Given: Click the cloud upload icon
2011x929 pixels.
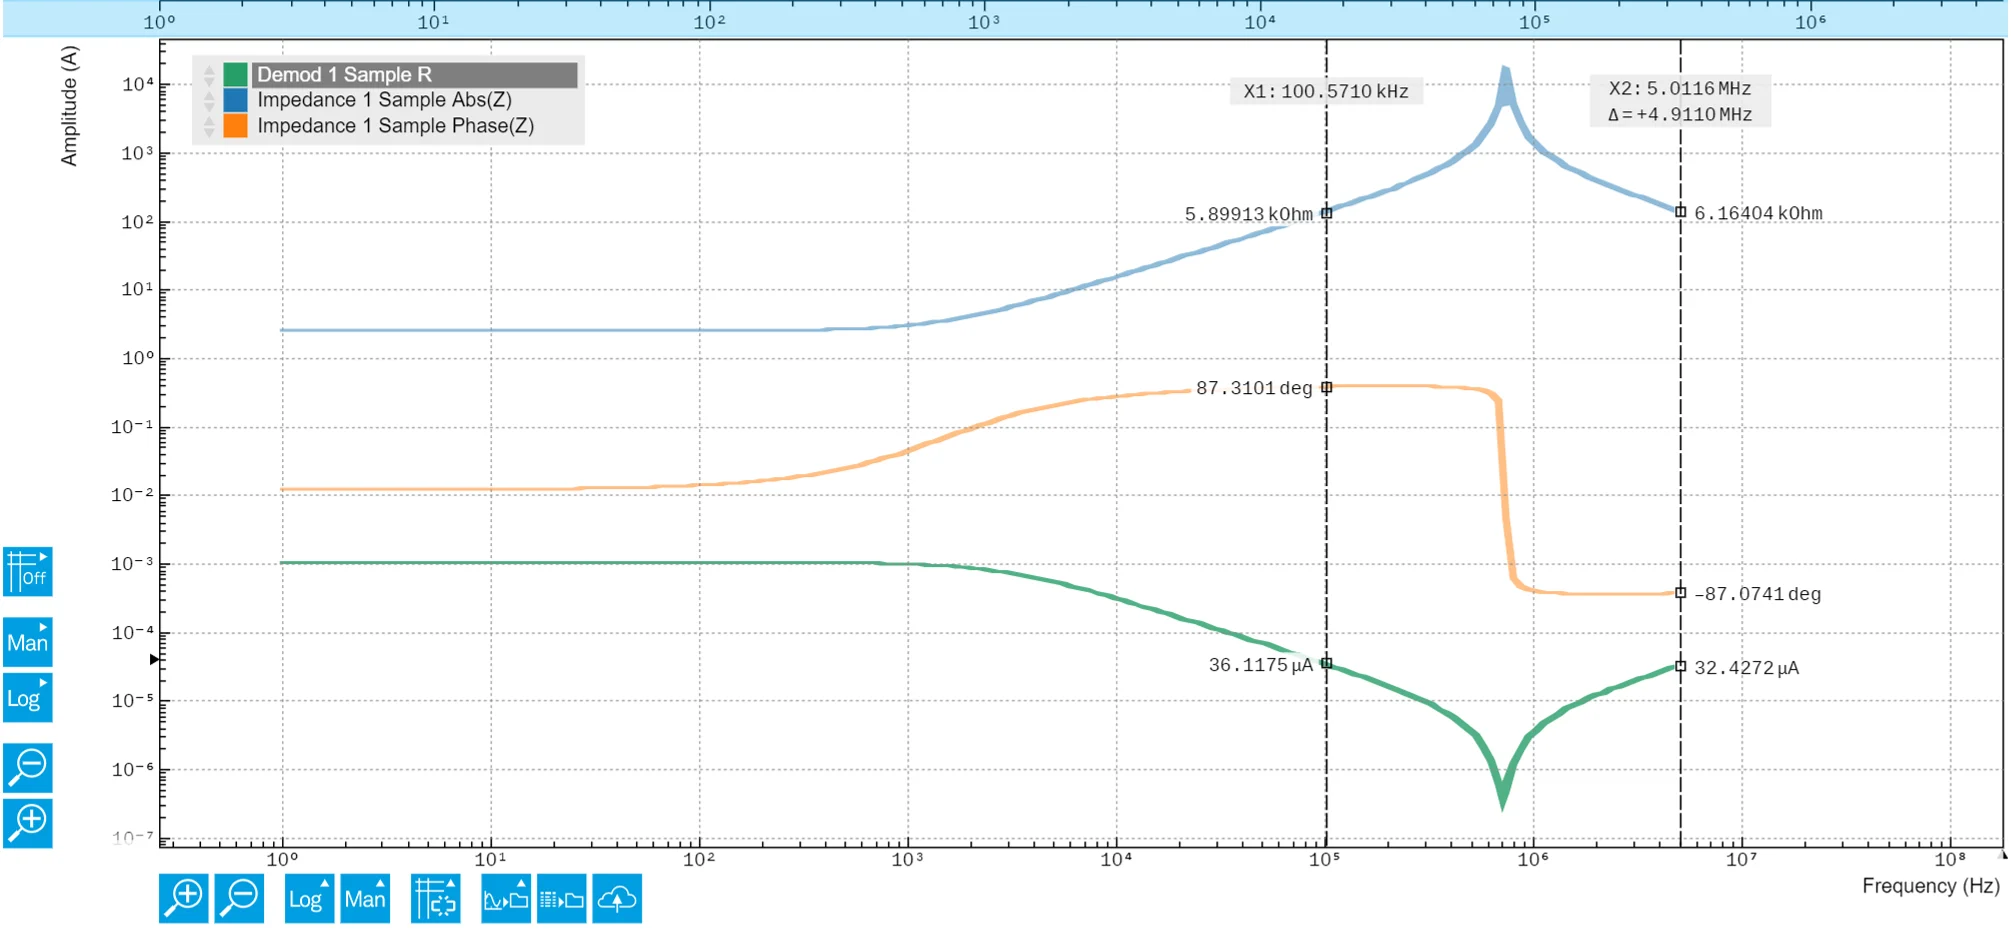Looking at the screenshot, I should 617,898.
